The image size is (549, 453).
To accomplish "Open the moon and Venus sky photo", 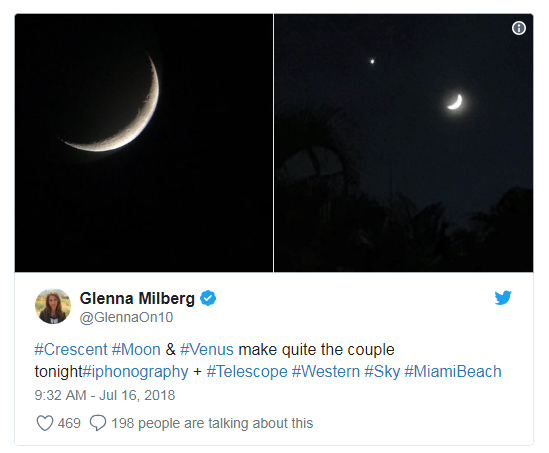I will 404,143.
